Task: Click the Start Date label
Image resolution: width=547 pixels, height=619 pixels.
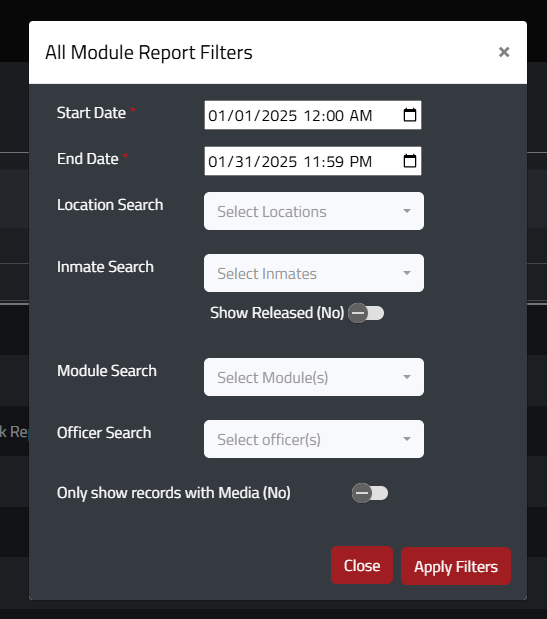Action: [92, 113]
